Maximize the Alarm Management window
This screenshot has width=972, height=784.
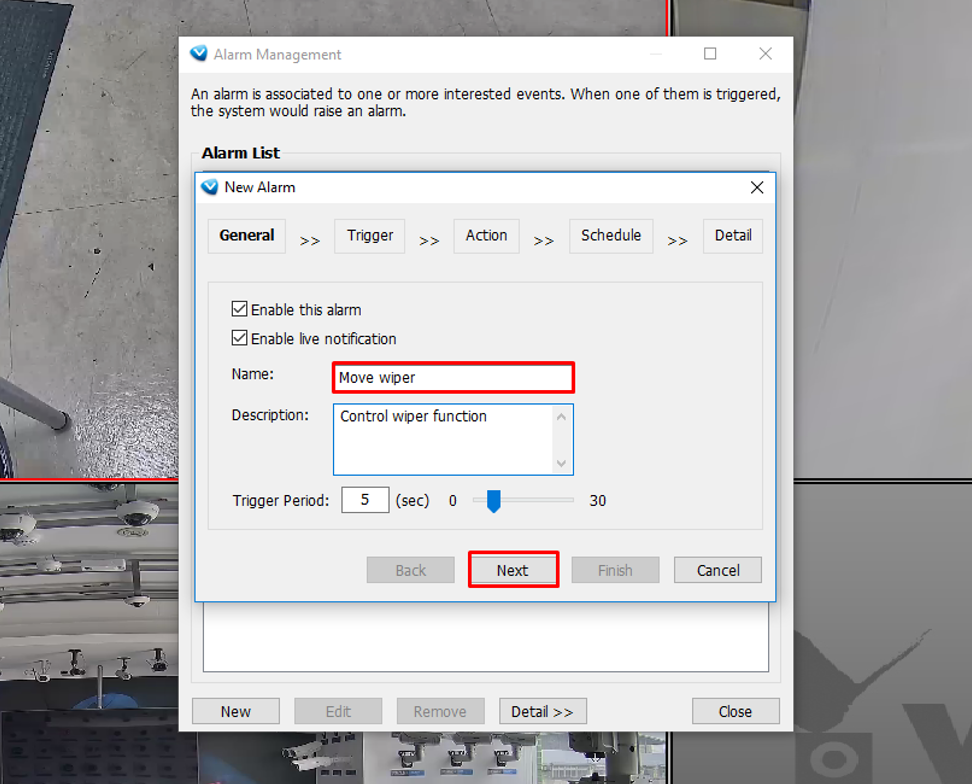710,54
